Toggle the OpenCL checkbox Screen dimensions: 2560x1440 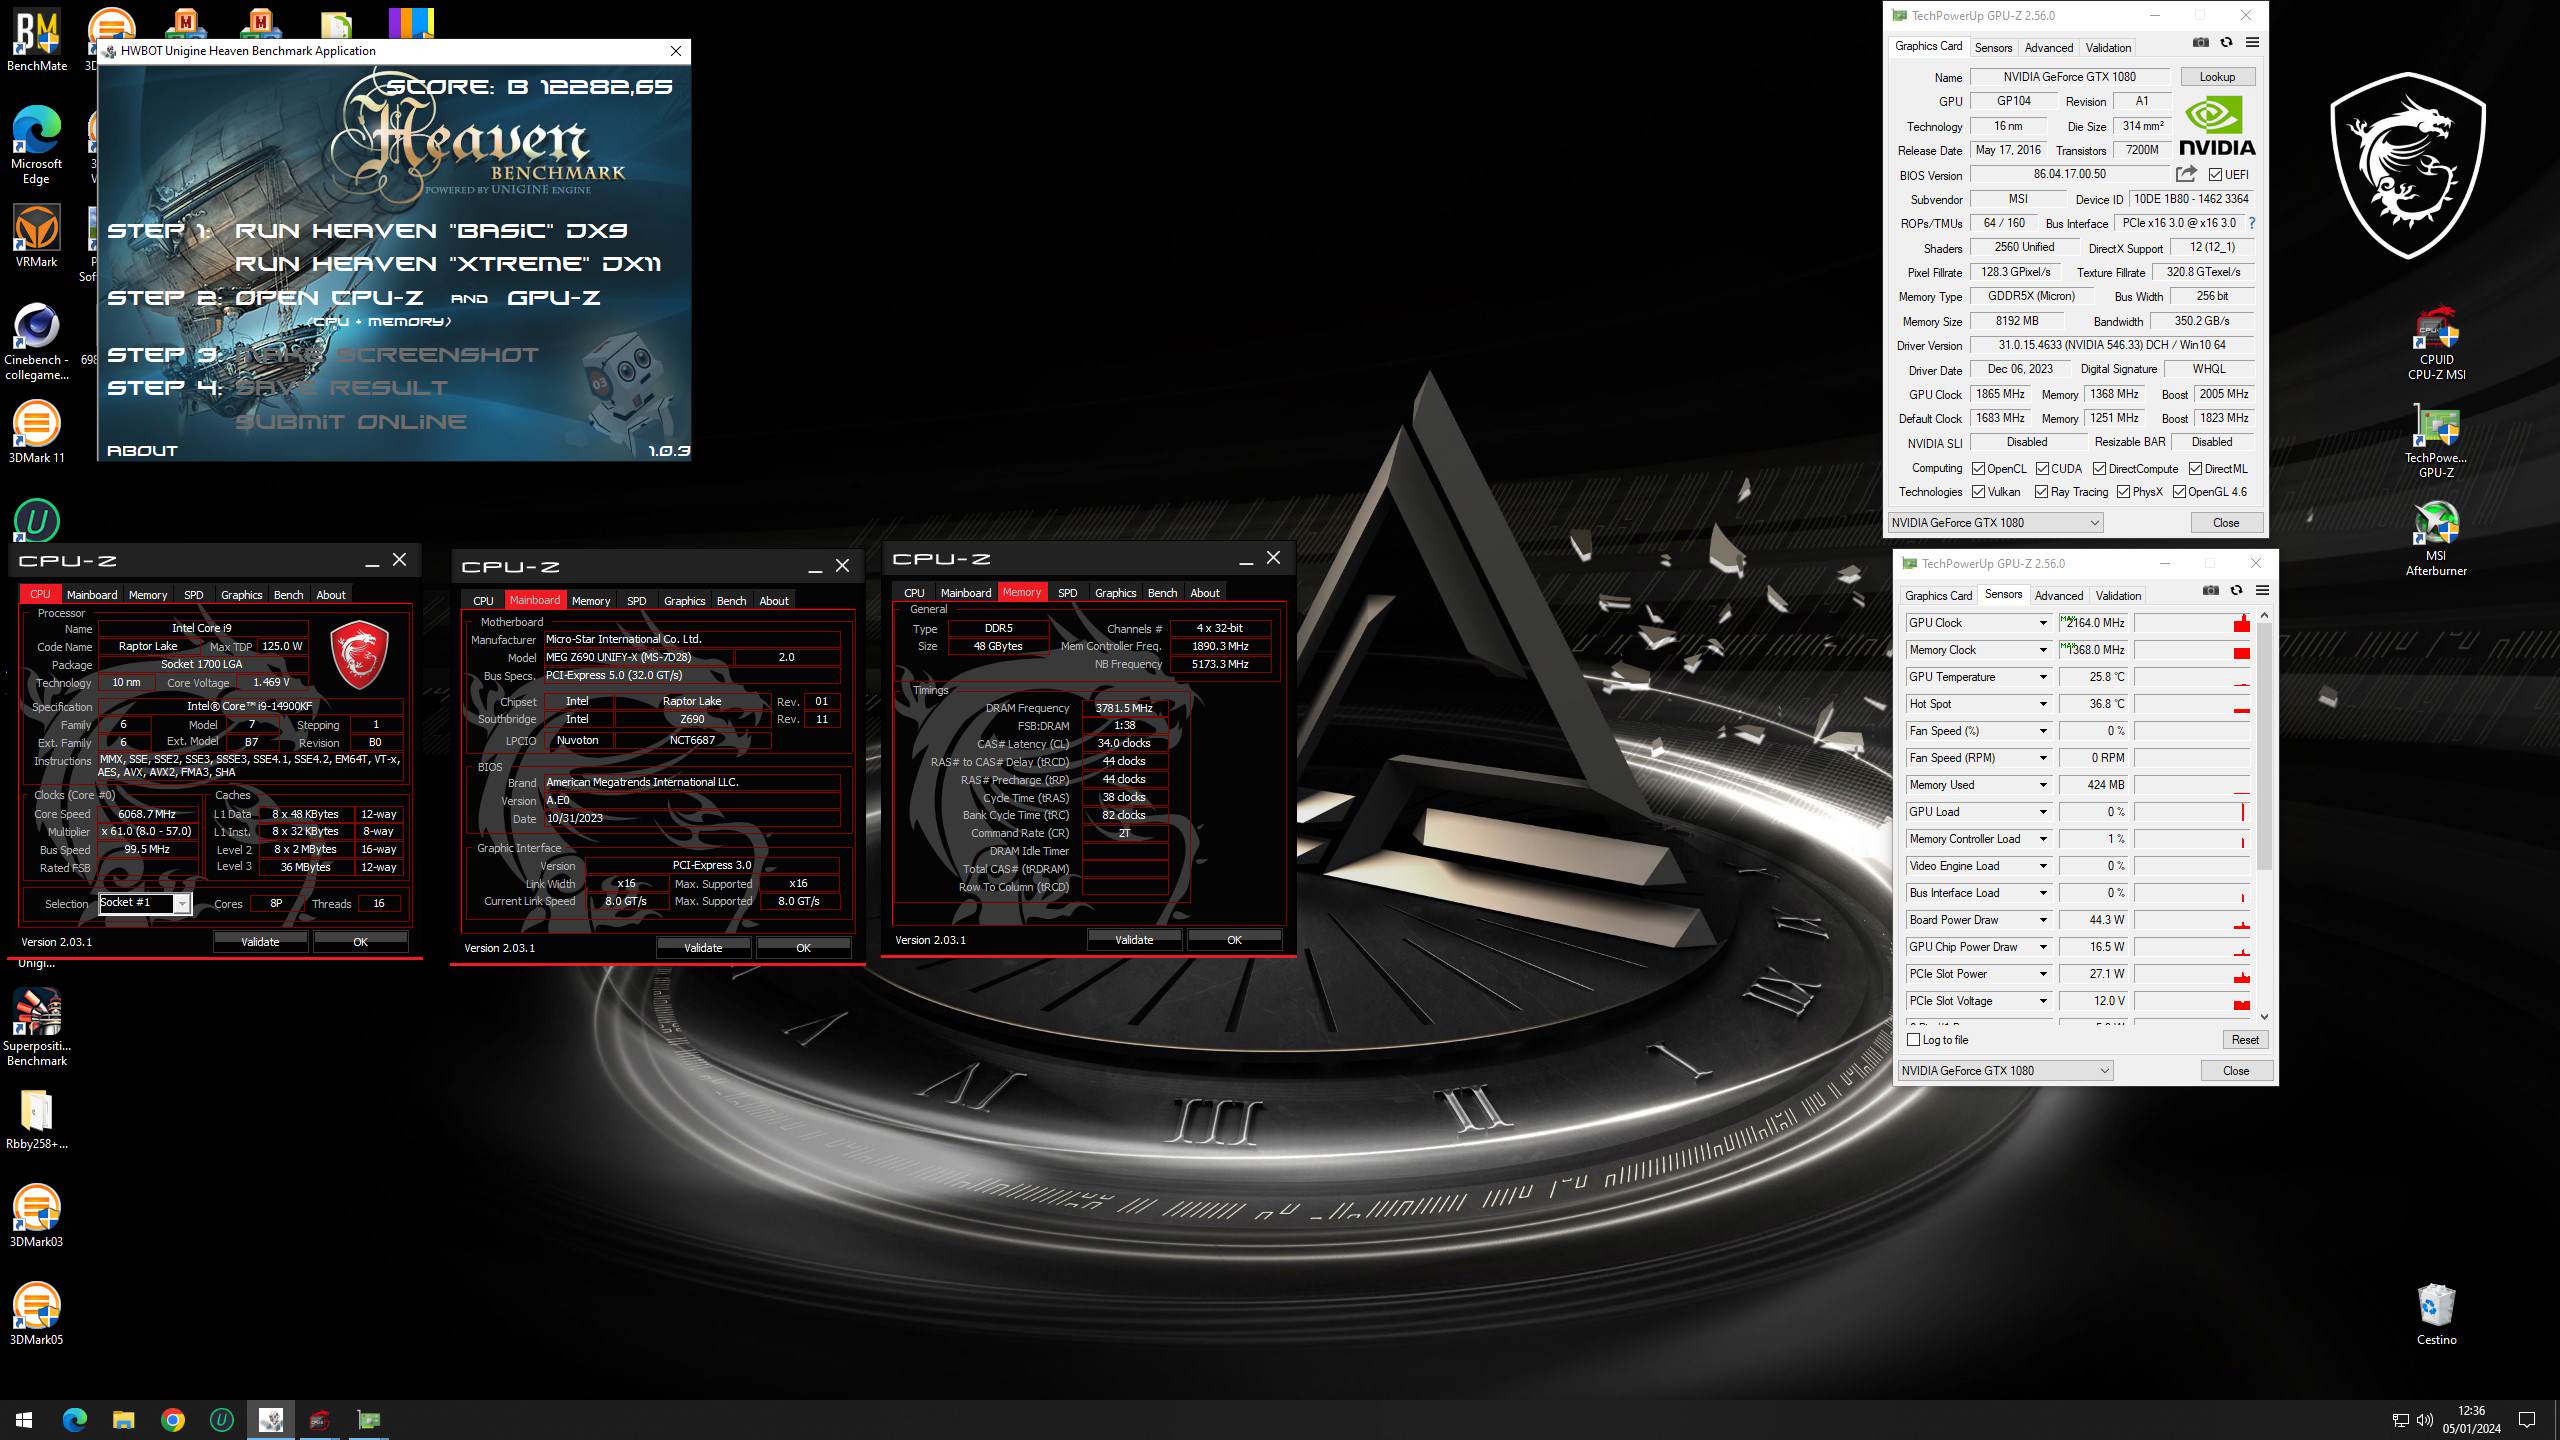point(1978,468)
